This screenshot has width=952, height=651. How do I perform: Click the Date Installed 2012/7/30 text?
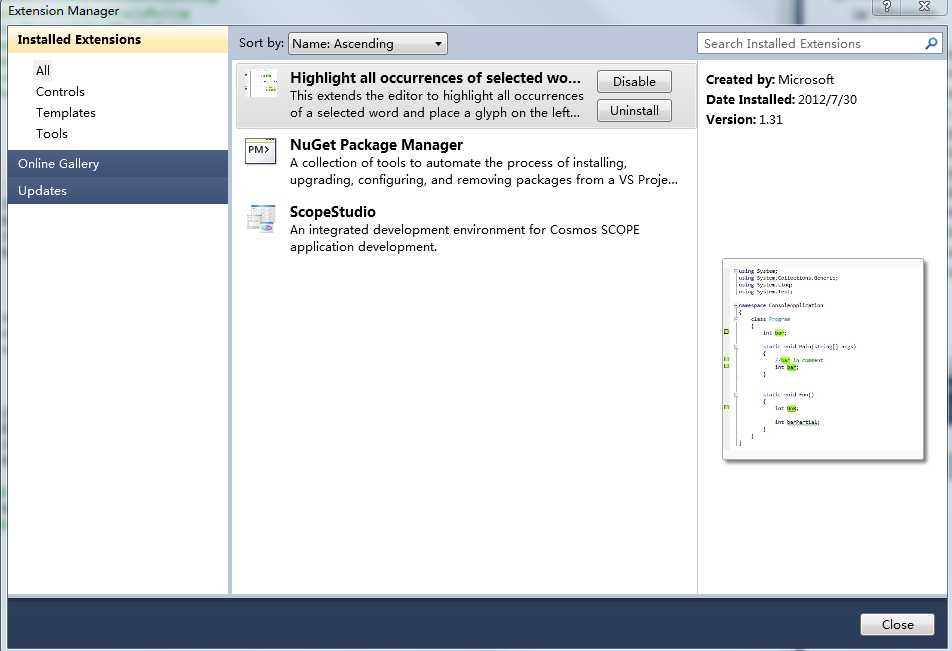[781, 100]
